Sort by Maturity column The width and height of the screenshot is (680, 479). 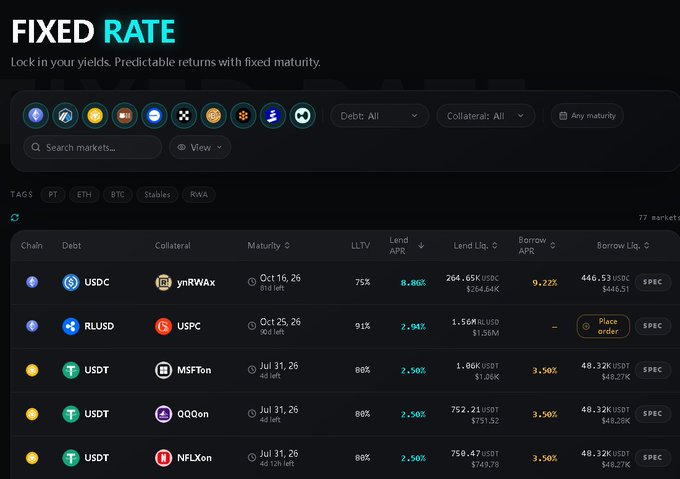pos(268,245)
